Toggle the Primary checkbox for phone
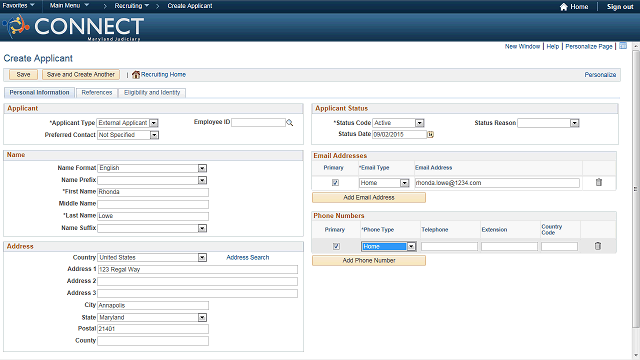 coord(336,246)
